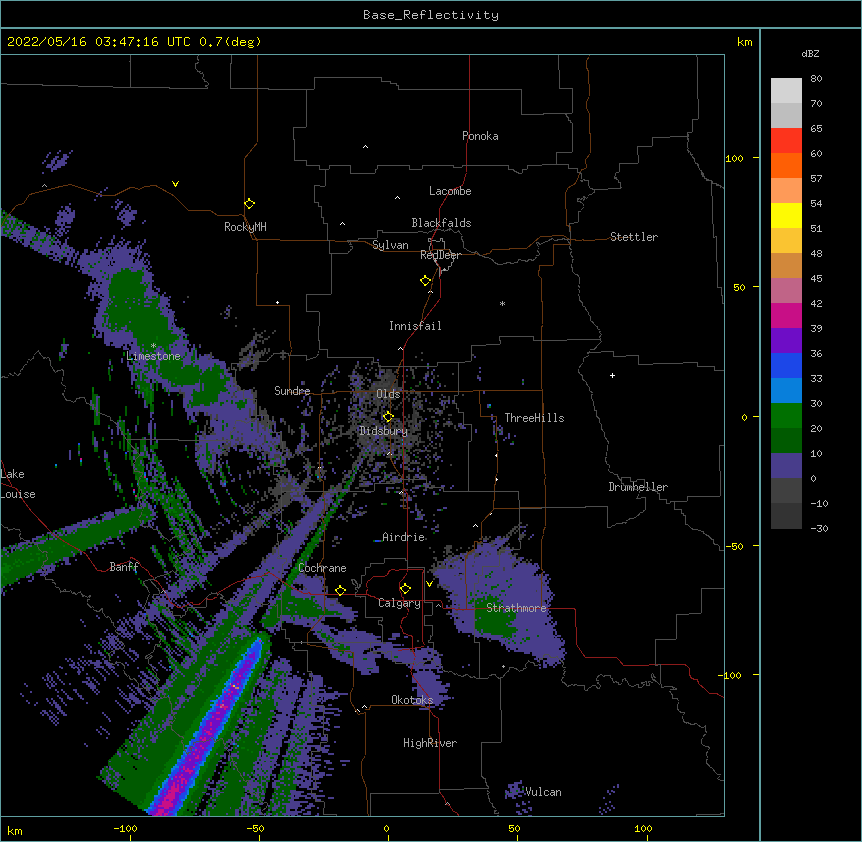Pick the royal blue 33-36 dBZ legend swatch
Image resolution: width=862 pixels, height=842 pixels.
click(x=786, y=365)
